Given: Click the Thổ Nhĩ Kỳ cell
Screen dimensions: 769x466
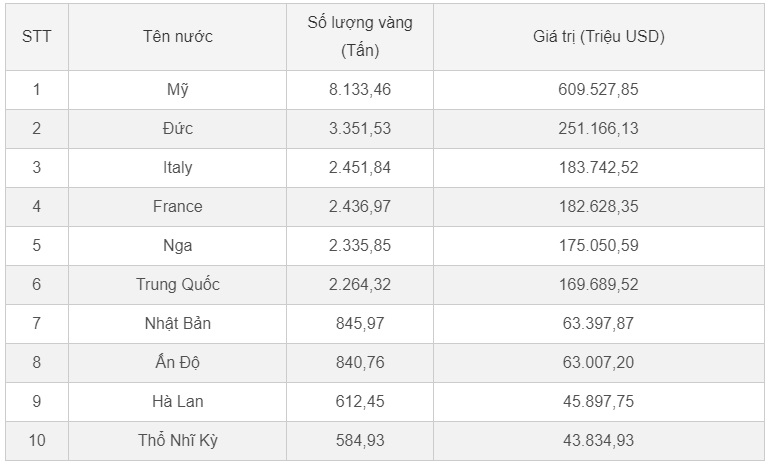Looking at the screenshot, I should point(177,440).
